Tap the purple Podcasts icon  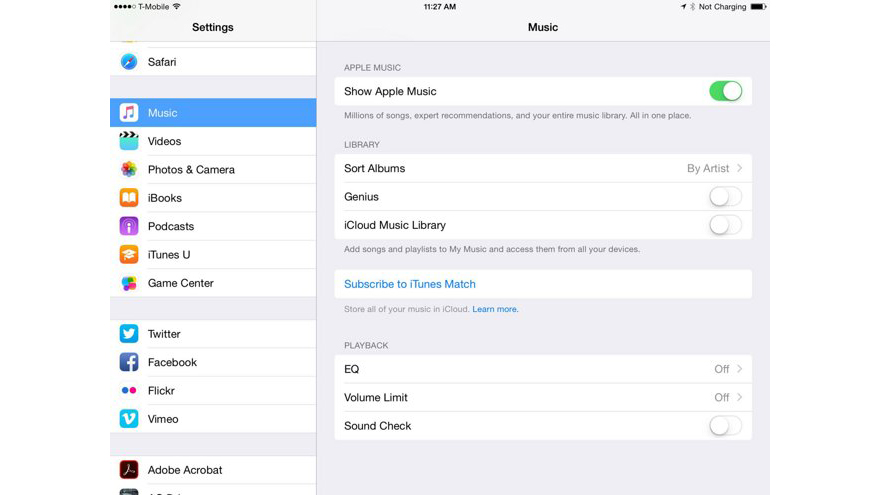click(129, 226)
